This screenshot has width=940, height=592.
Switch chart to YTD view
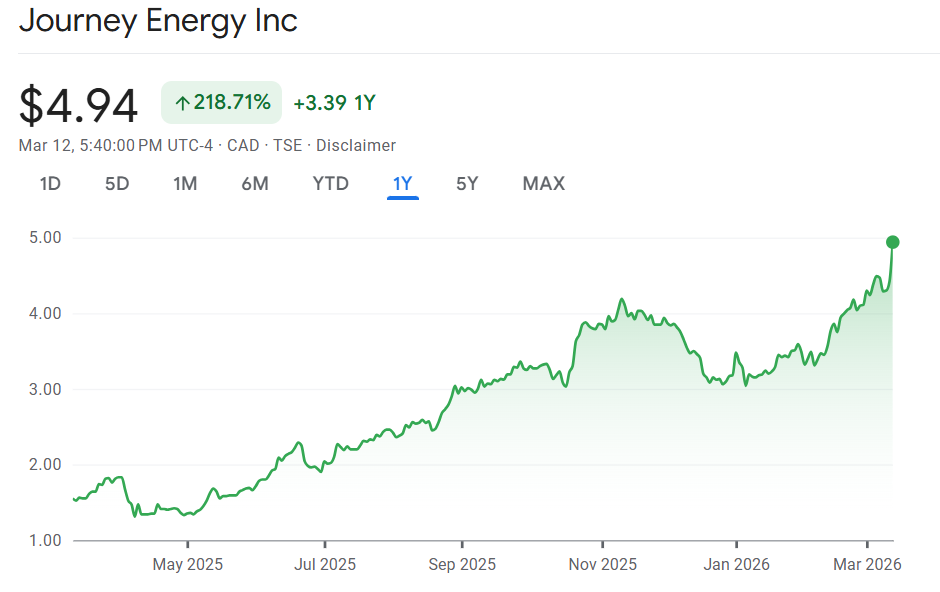(x=330, y=184)
